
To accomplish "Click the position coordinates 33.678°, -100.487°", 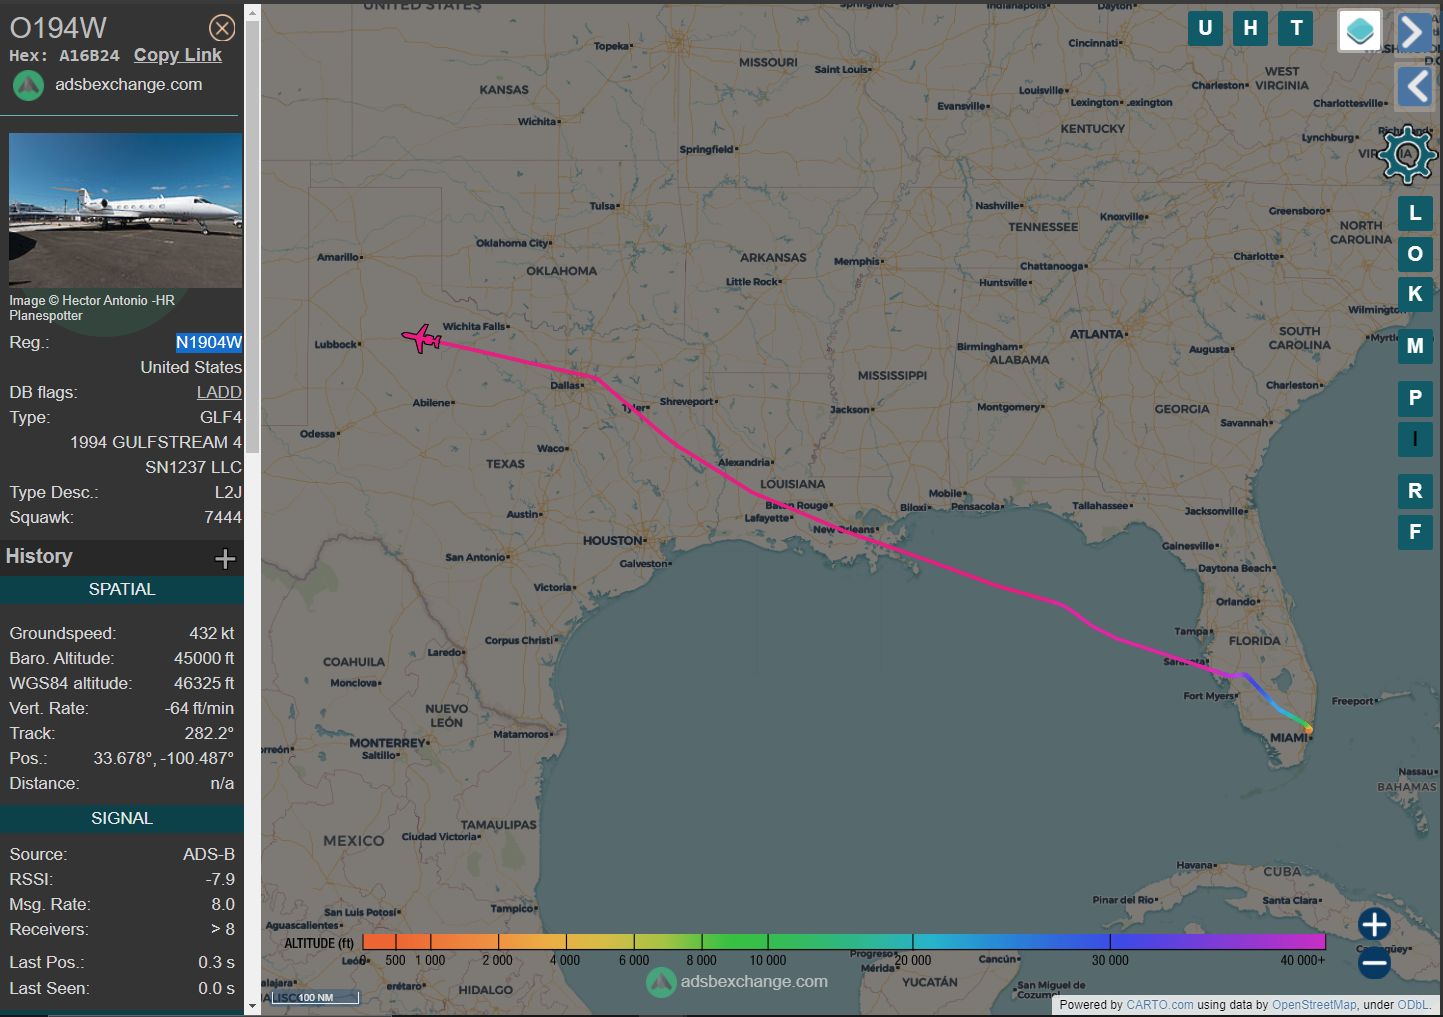I will tap(164, 758).
